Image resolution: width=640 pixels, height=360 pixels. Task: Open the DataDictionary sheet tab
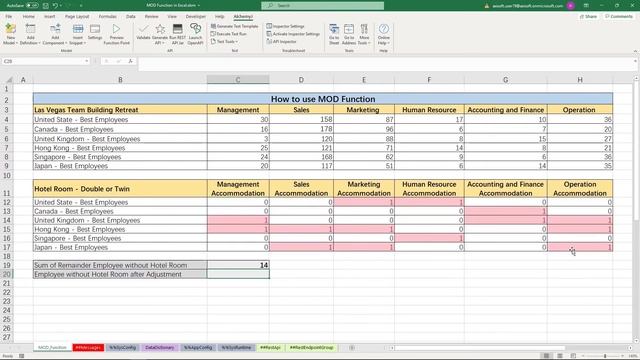(160, 347)
